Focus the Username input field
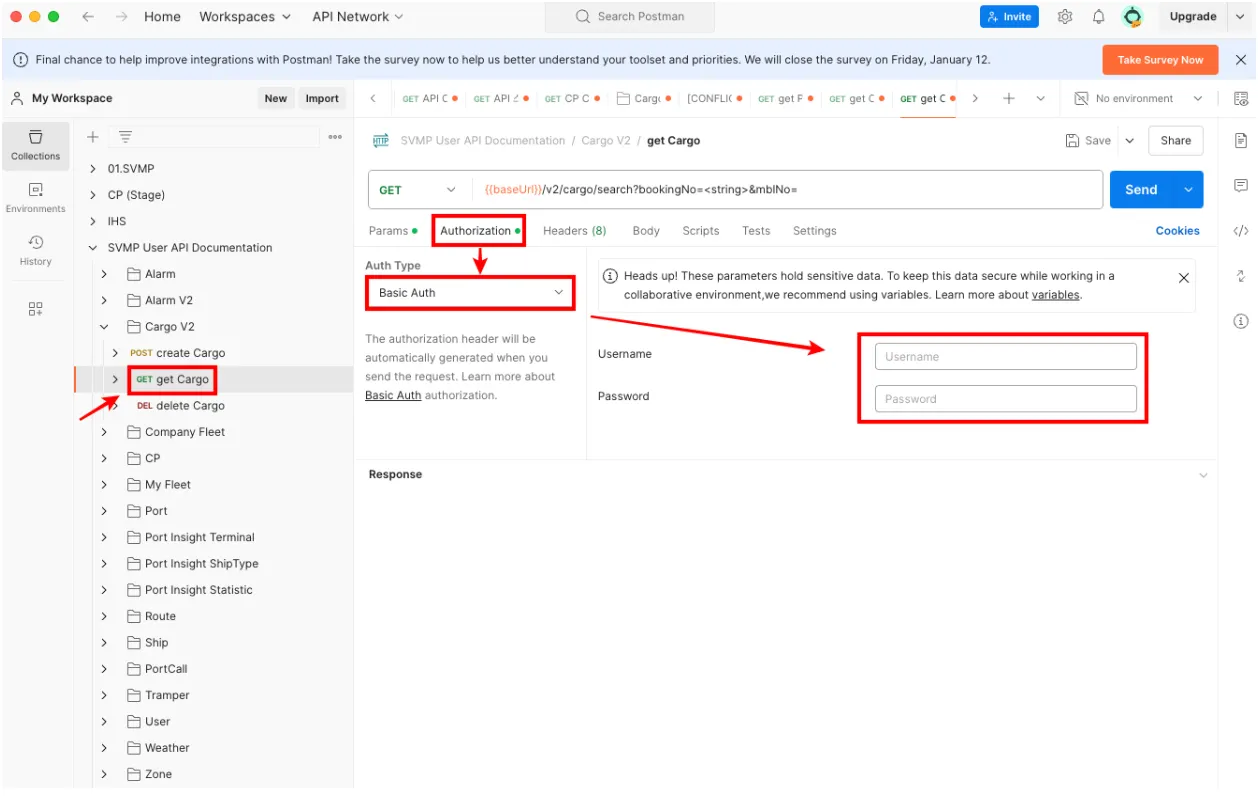Image resolution: width=1258 pixels, height=796 pixels. (1005, 357)
